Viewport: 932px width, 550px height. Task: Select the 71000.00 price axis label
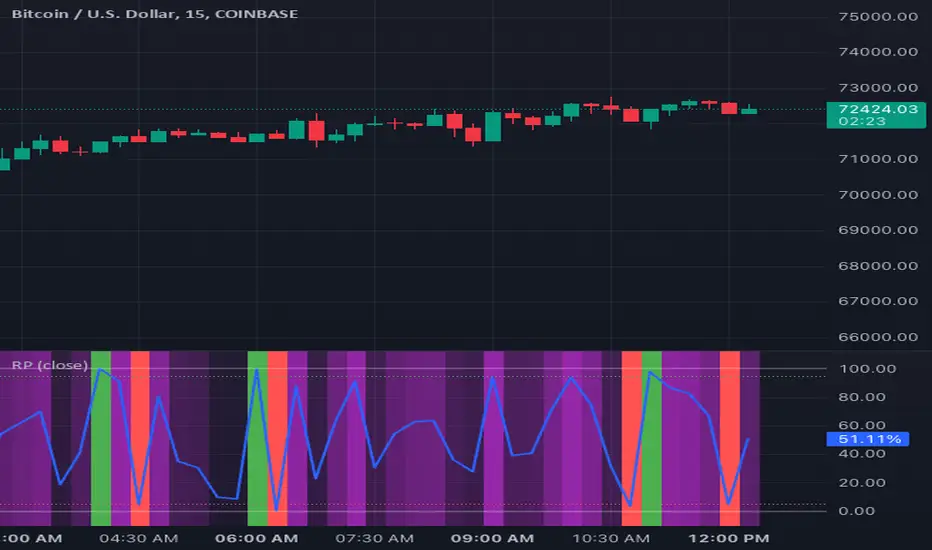click(x=878, y=159)
